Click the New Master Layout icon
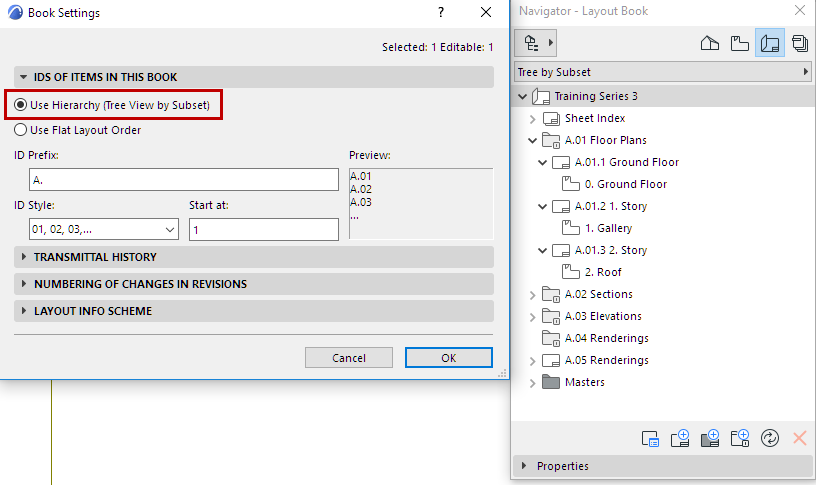The height and width of the screenshot is (485, 816). (711, 438)
